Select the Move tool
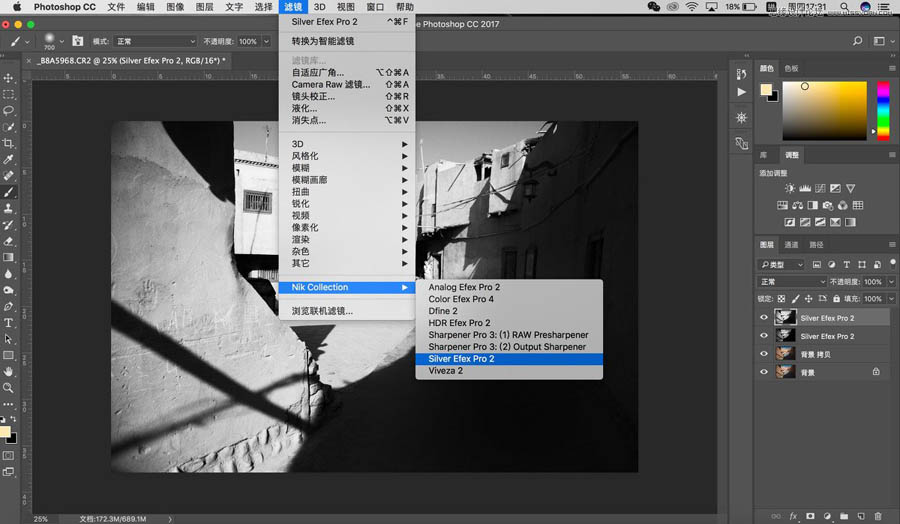Screen dimensions: 900x524 8,78
